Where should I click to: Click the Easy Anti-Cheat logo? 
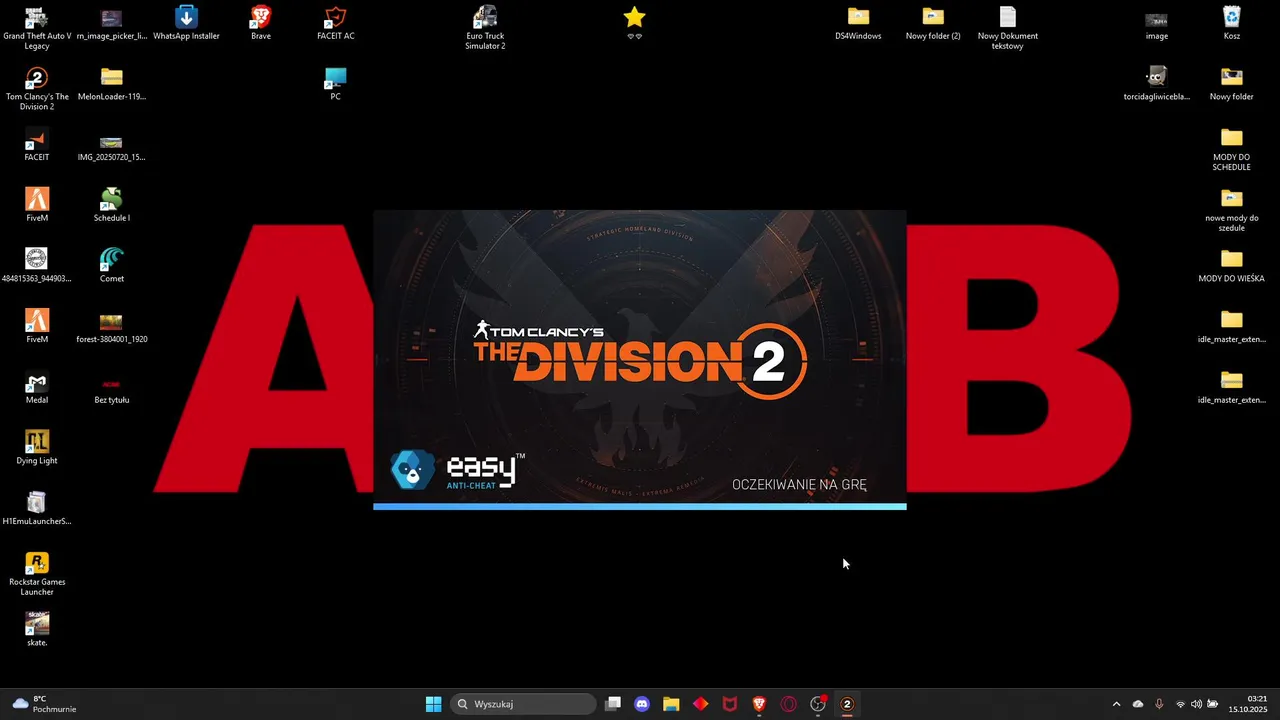click(x=457, y=470)
